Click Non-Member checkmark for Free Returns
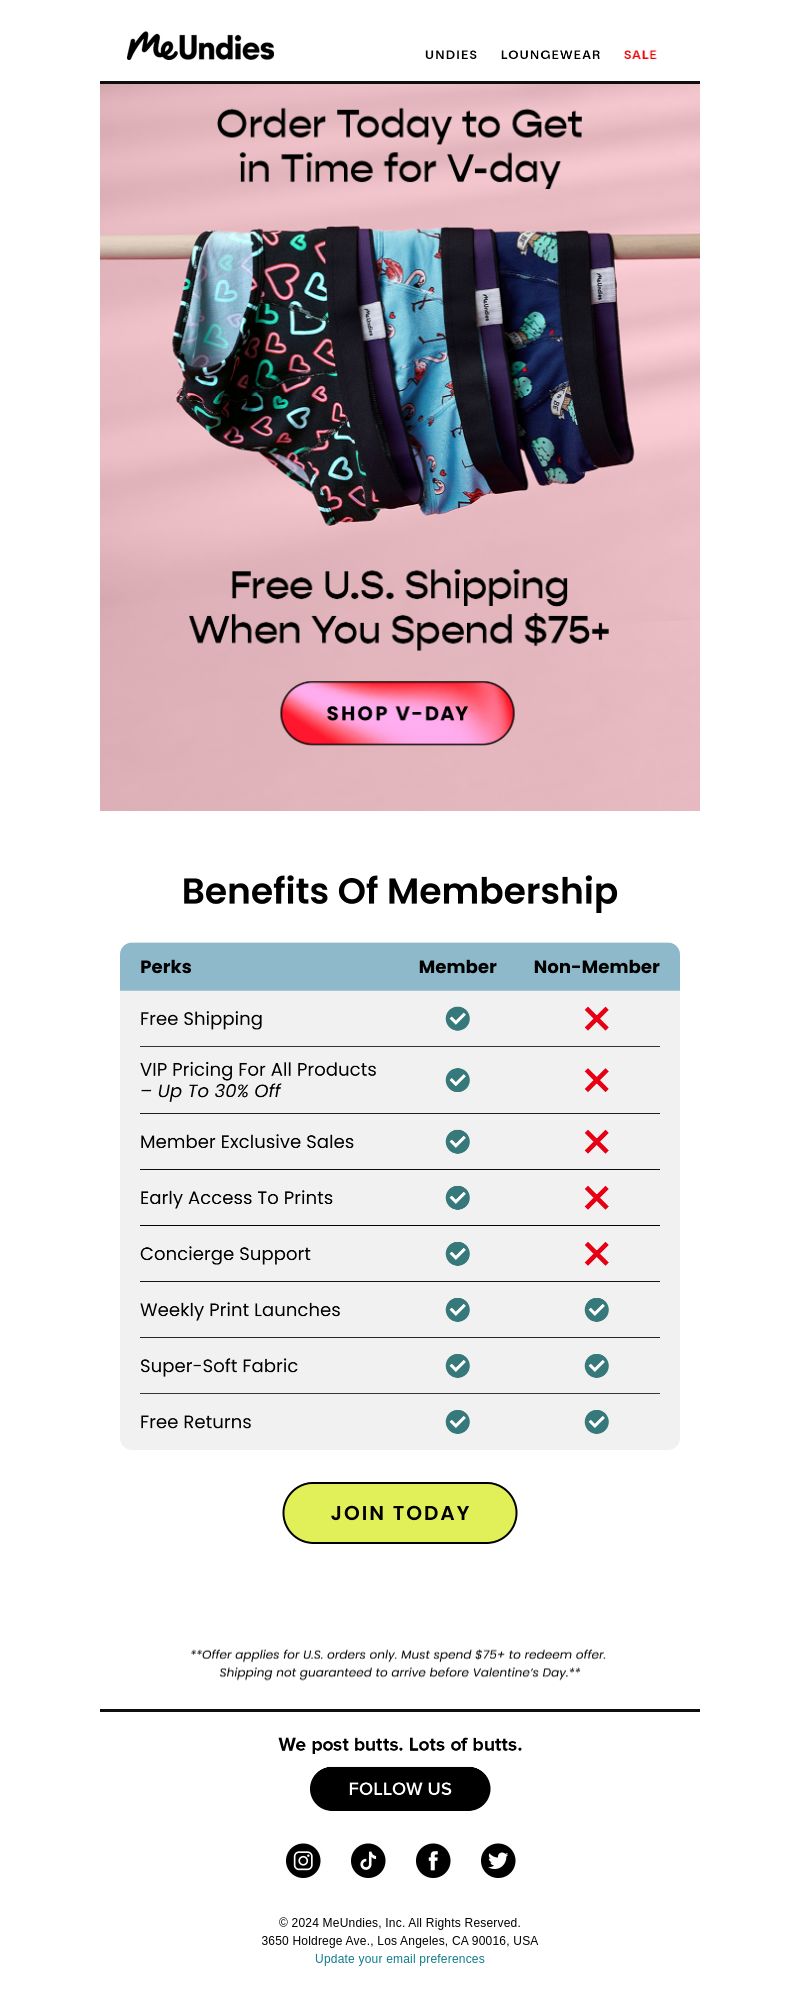 (x=597, y=1421)
